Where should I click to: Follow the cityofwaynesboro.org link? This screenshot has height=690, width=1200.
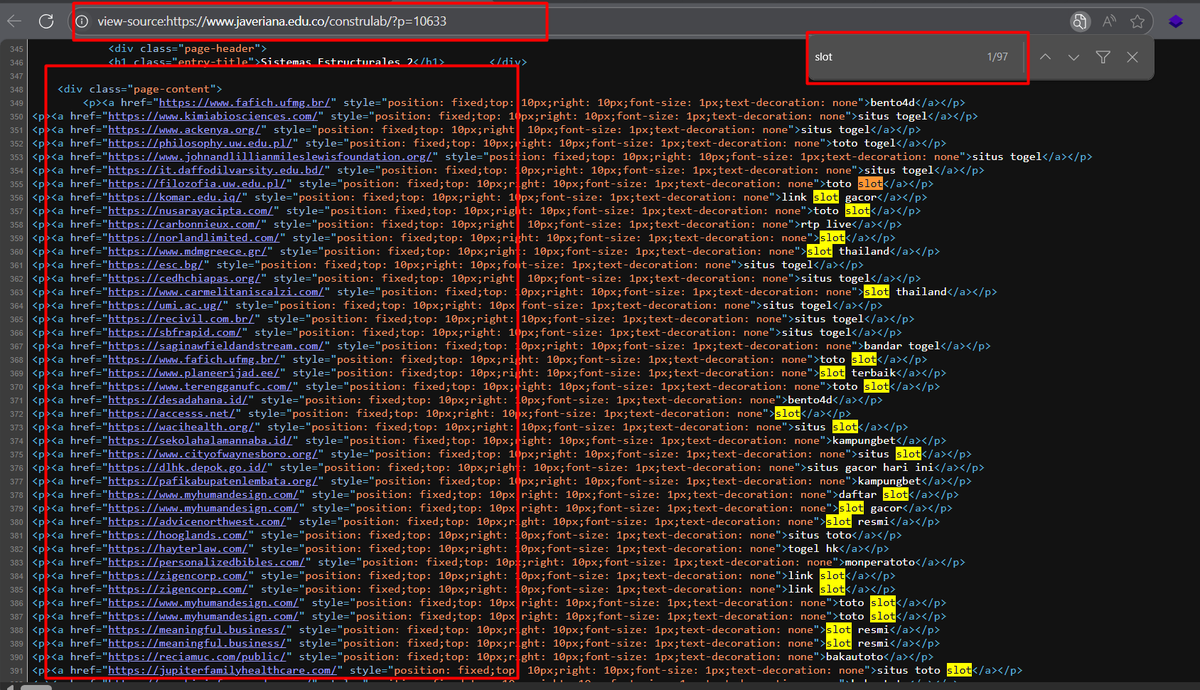point(215,454)
